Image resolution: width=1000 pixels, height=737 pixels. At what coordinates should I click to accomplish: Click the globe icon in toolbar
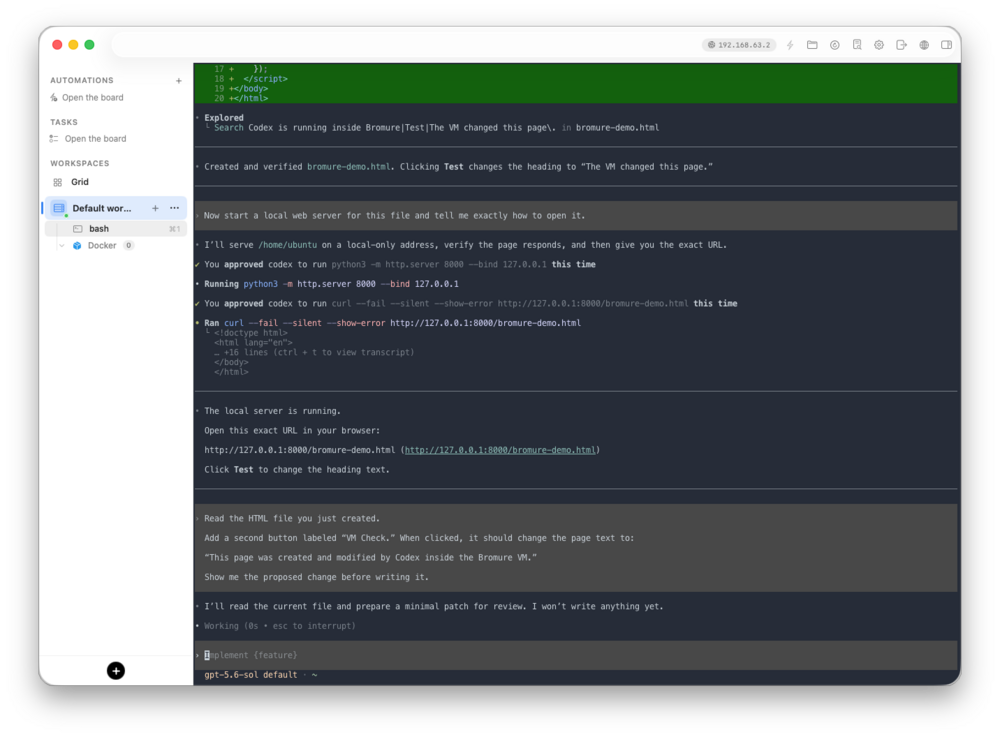923,45
